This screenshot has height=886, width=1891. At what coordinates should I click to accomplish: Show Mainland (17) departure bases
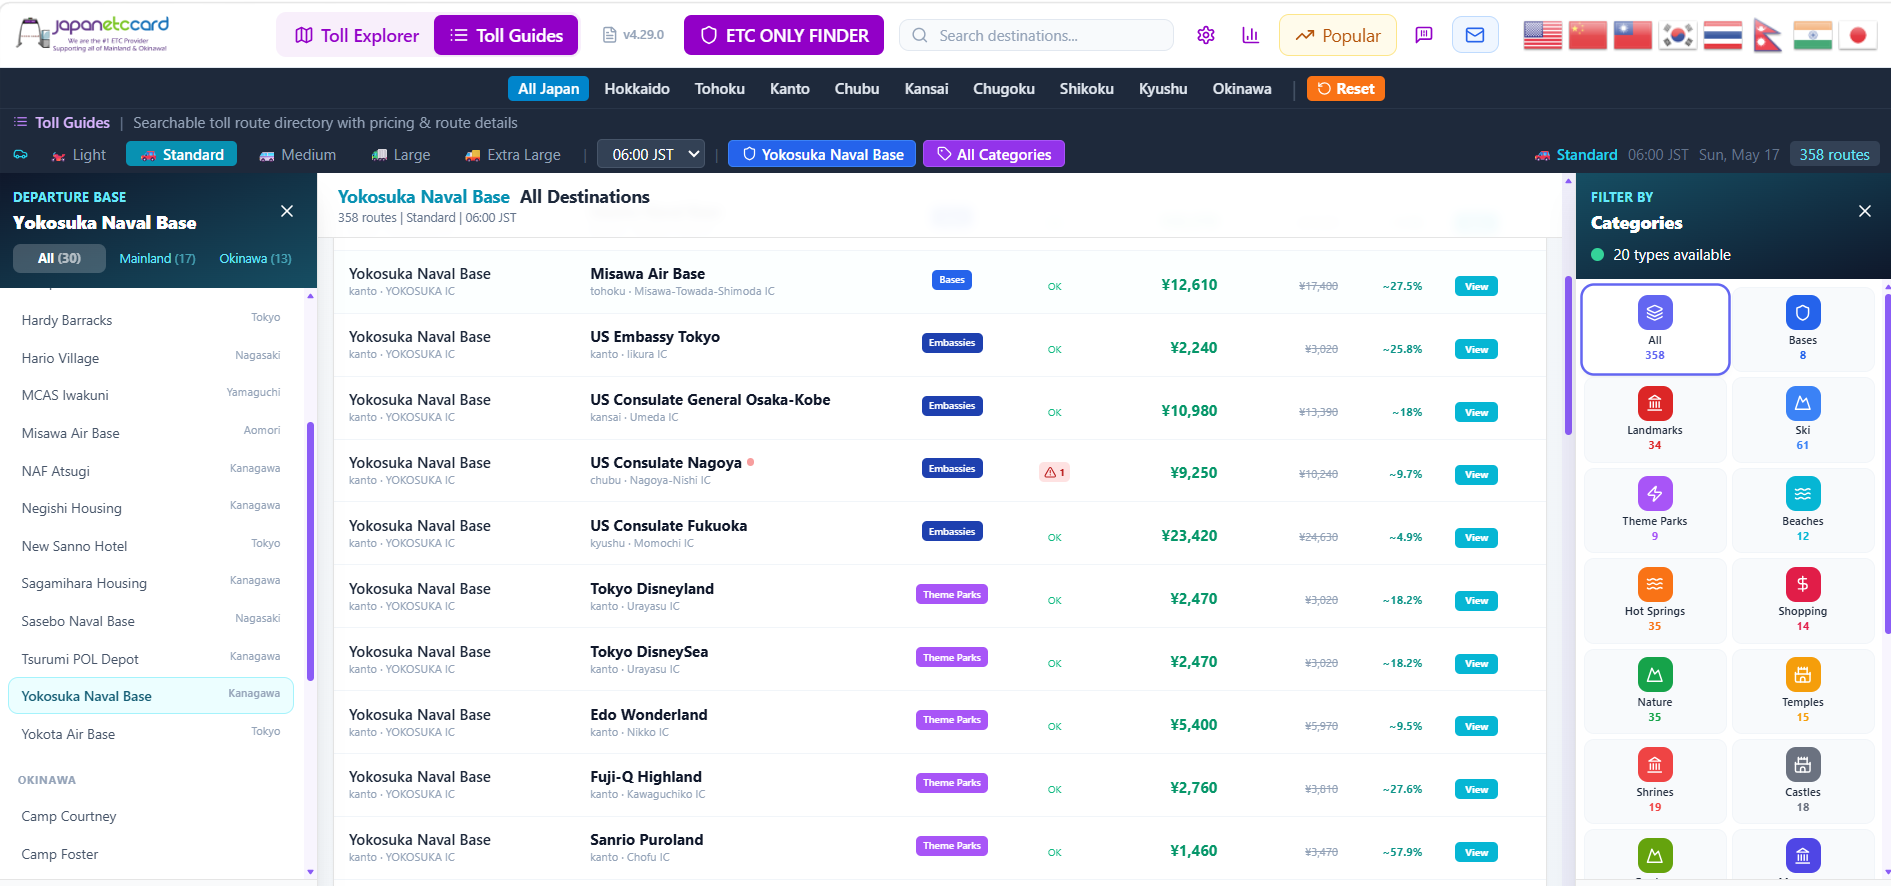157,258
